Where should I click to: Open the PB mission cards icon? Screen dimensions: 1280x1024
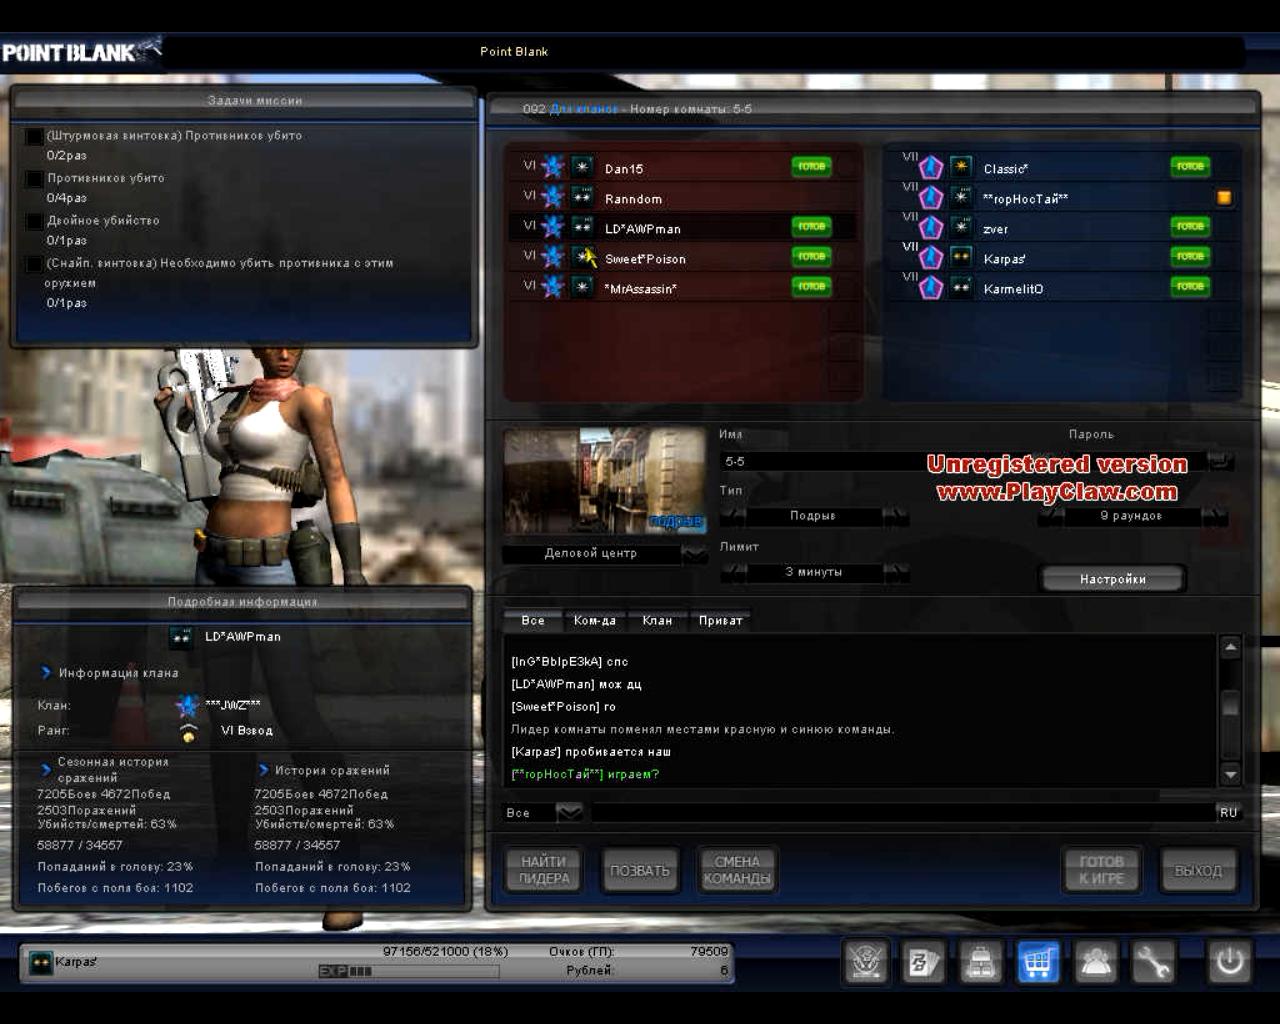pos(923,962)
